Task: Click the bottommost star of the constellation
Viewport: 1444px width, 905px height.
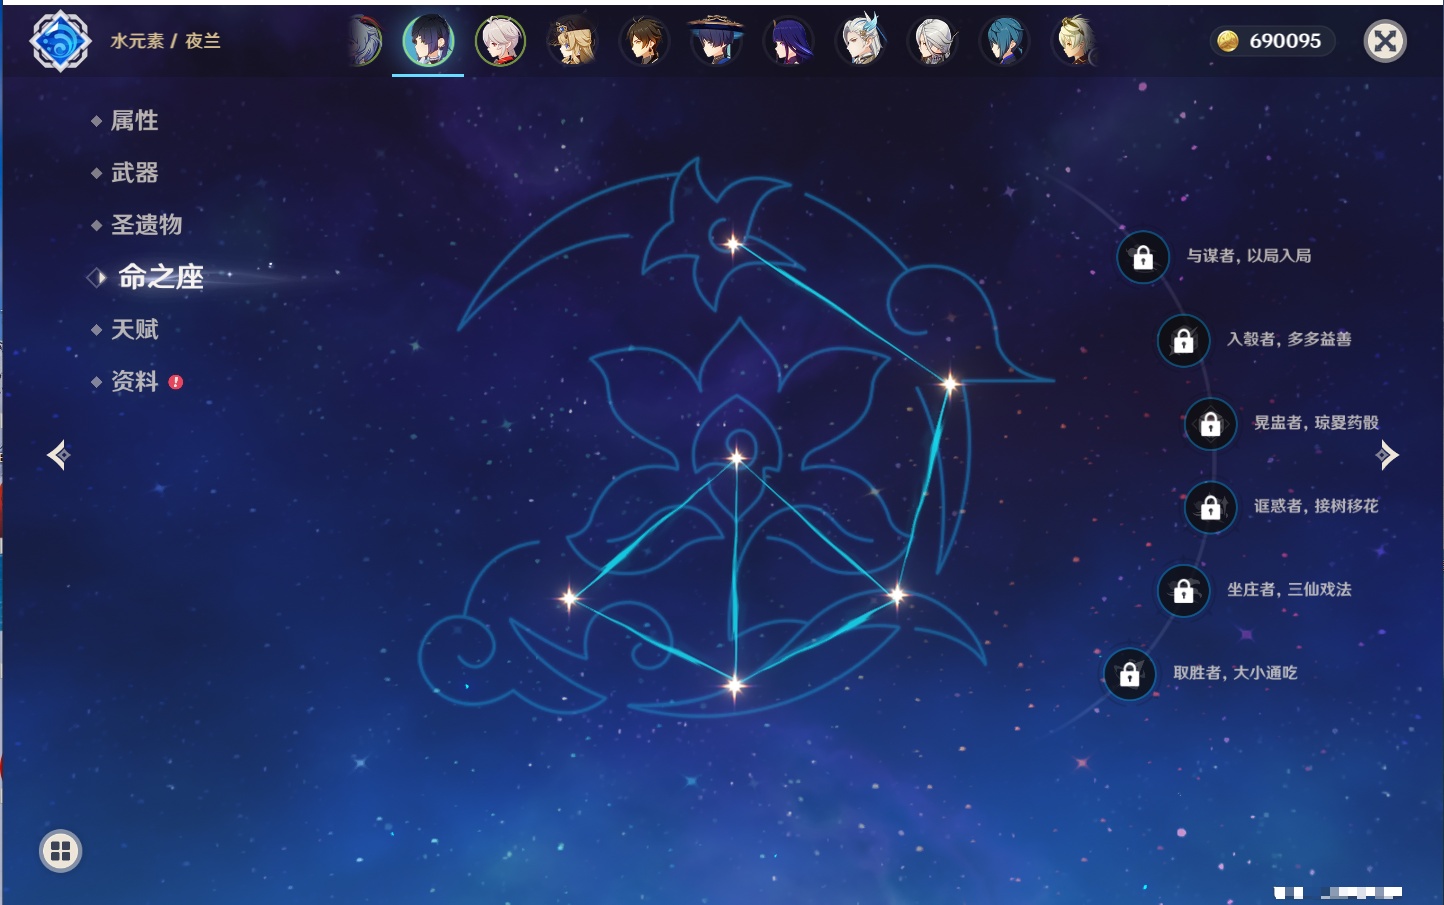Action: 735,685
